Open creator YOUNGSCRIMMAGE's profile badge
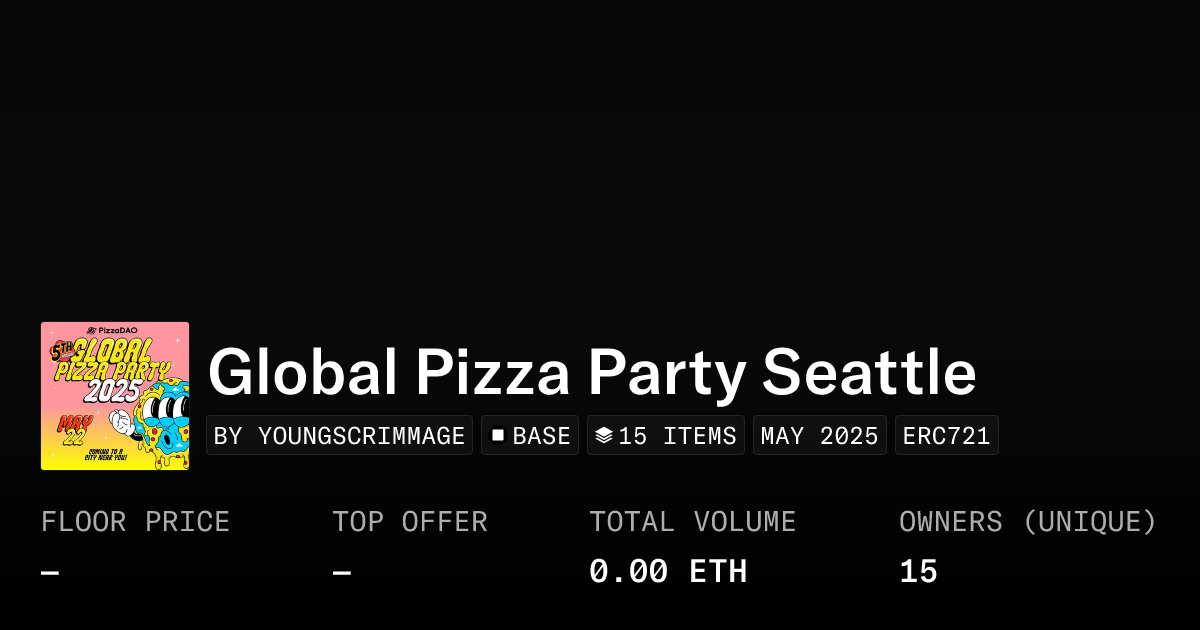The height and width of the screenshot is (630, 1200). [x=339, y=436]
